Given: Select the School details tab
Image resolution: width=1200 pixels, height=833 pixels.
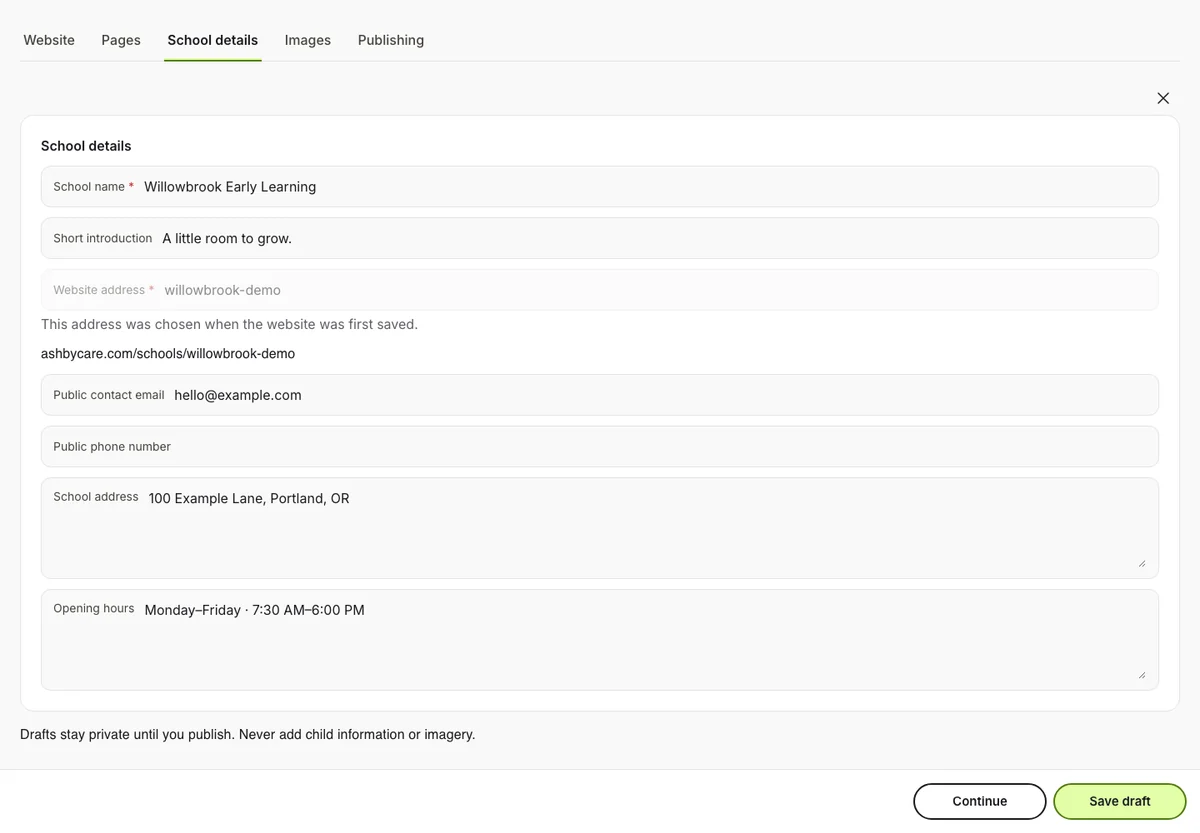Looking at the screenshot, I should click(213, 40).
